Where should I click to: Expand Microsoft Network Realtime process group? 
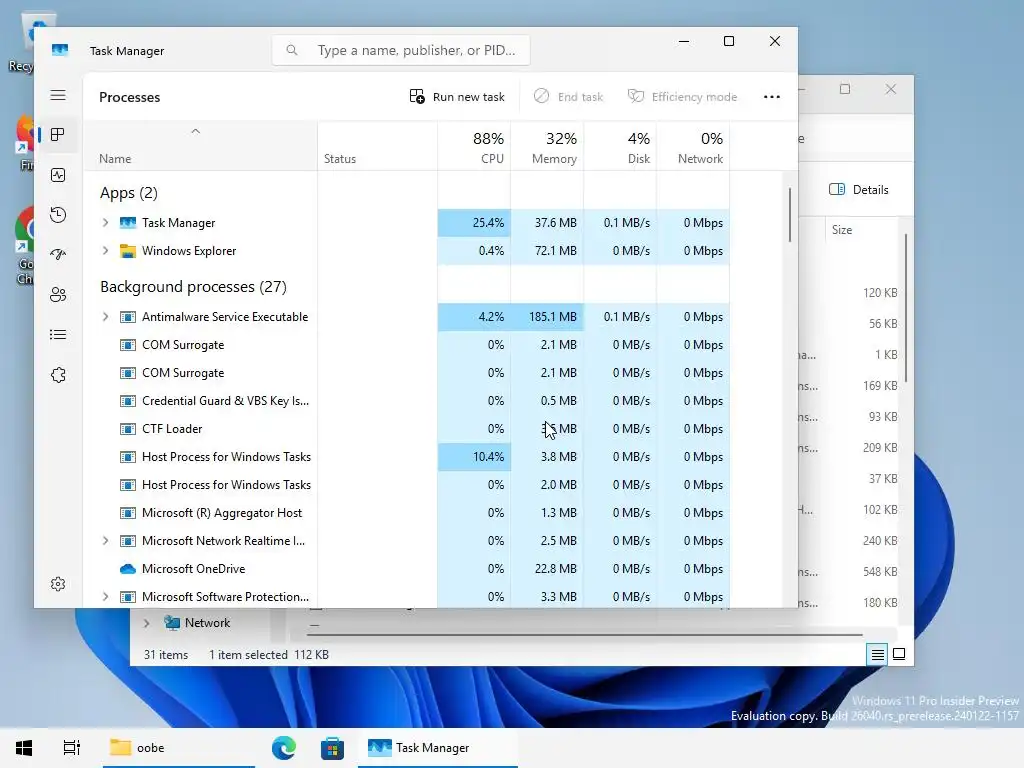click(x=105, y=541)
